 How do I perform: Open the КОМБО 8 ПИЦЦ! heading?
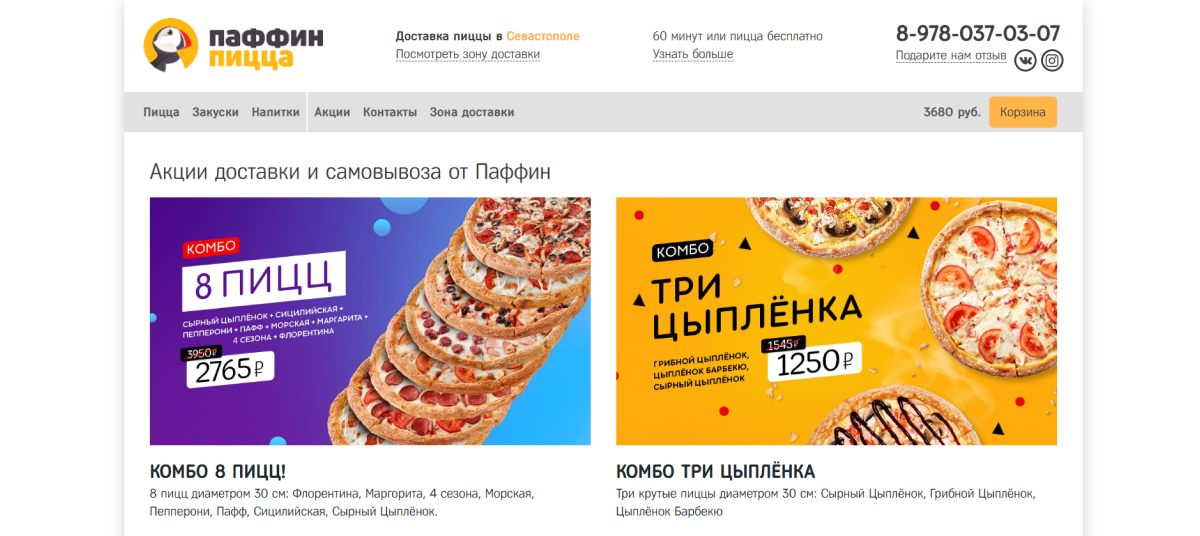(218, 472)
